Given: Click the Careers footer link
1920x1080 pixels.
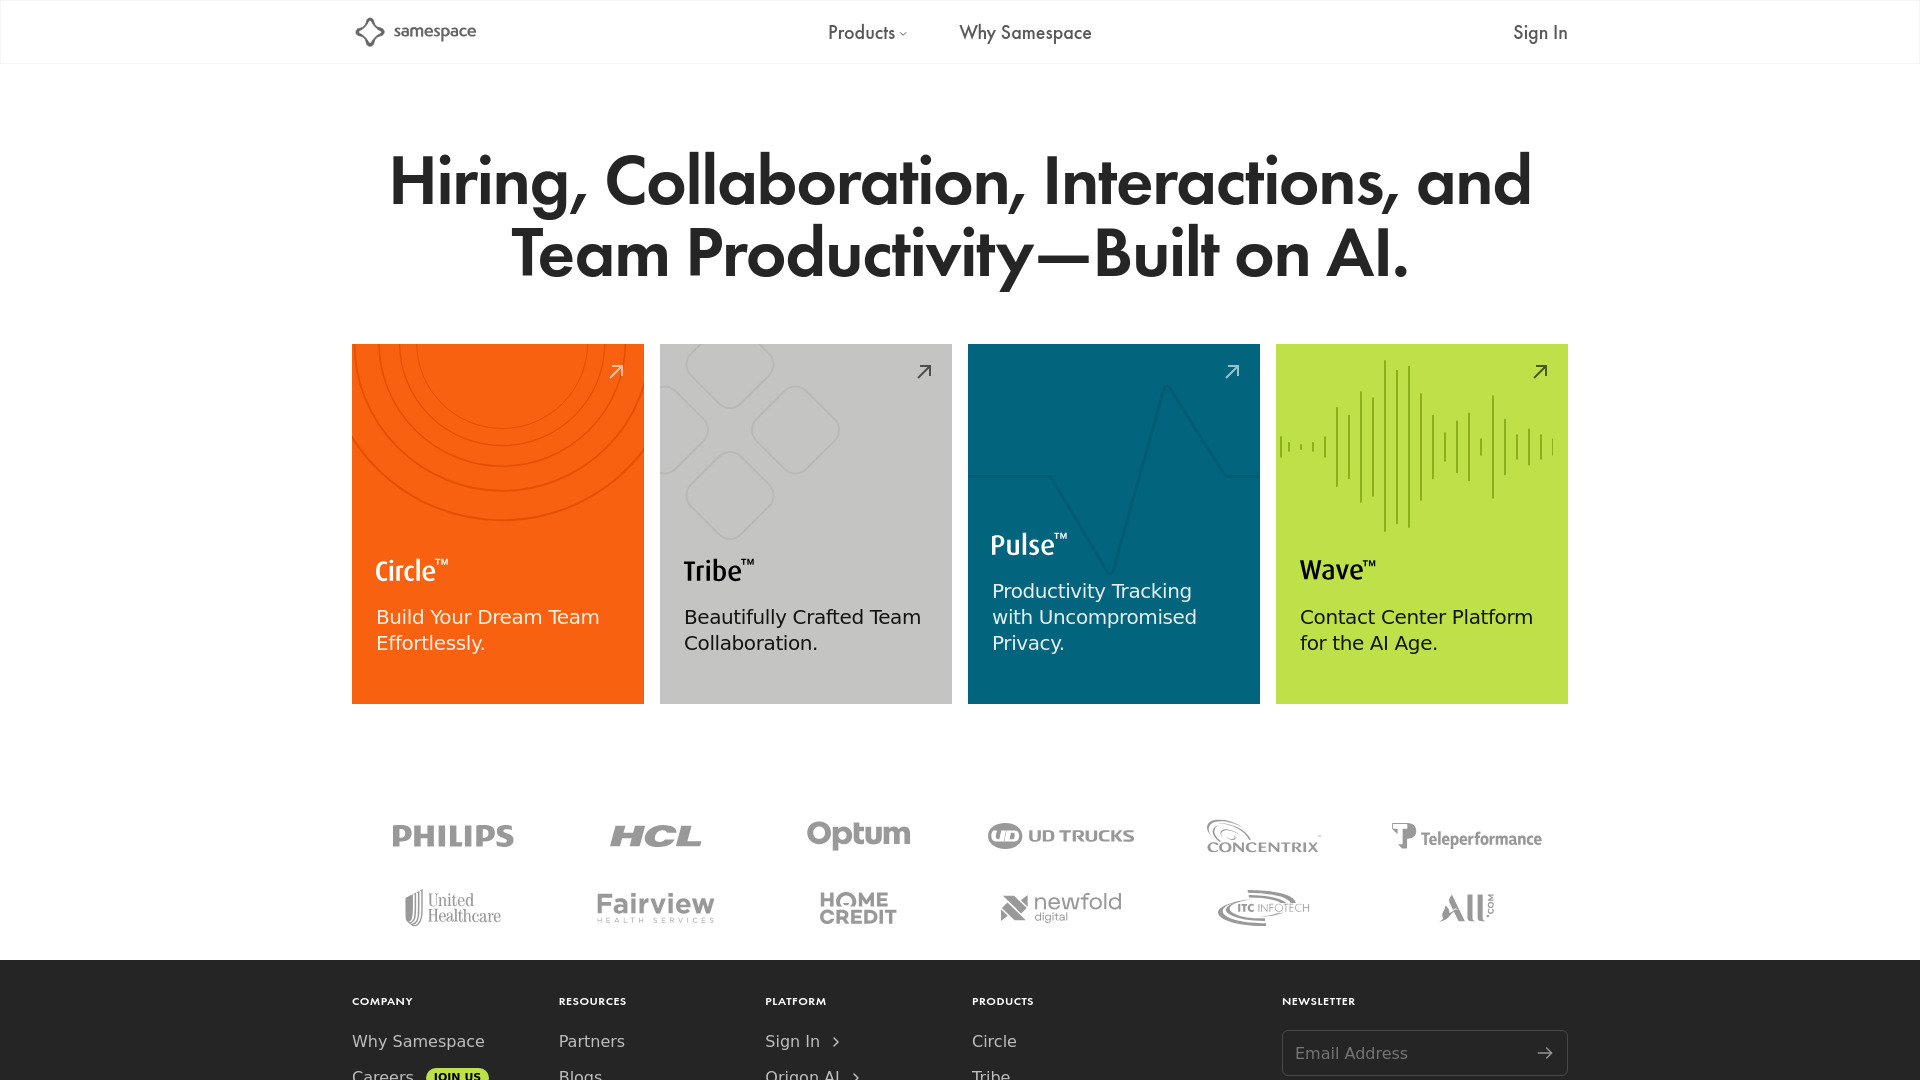Looking at the screenshot, I should [381, 1073].
